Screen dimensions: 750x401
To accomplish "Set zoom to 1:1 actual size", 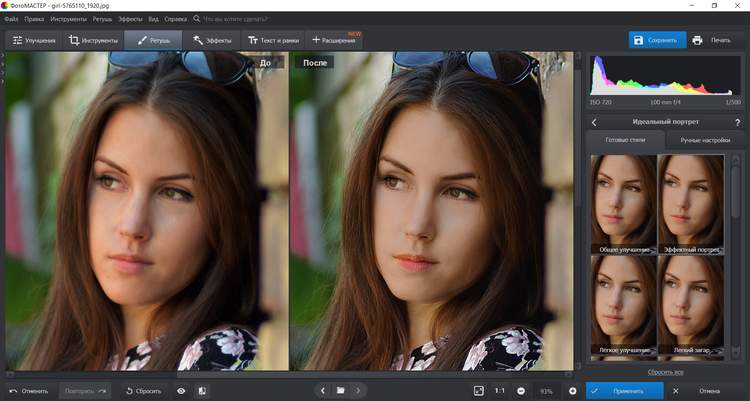I will [x=499, y=390].
